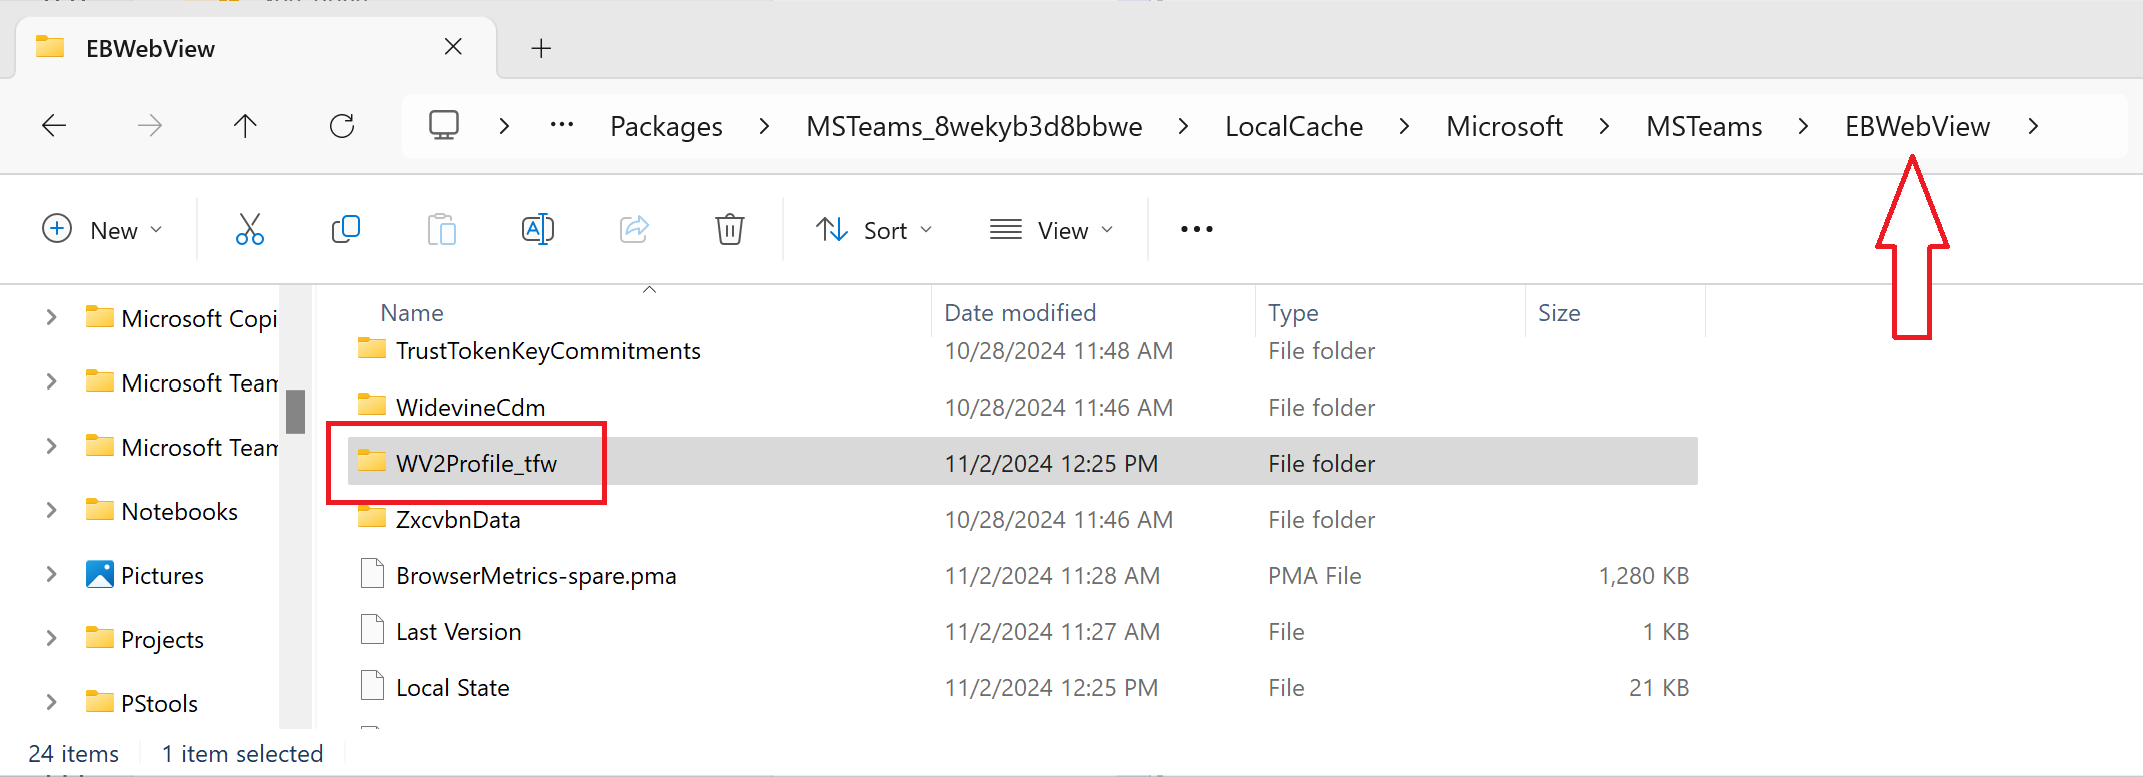The image size is (2143, 777).
Task: Click the Cut scissors icon
Action: (249, 230)
